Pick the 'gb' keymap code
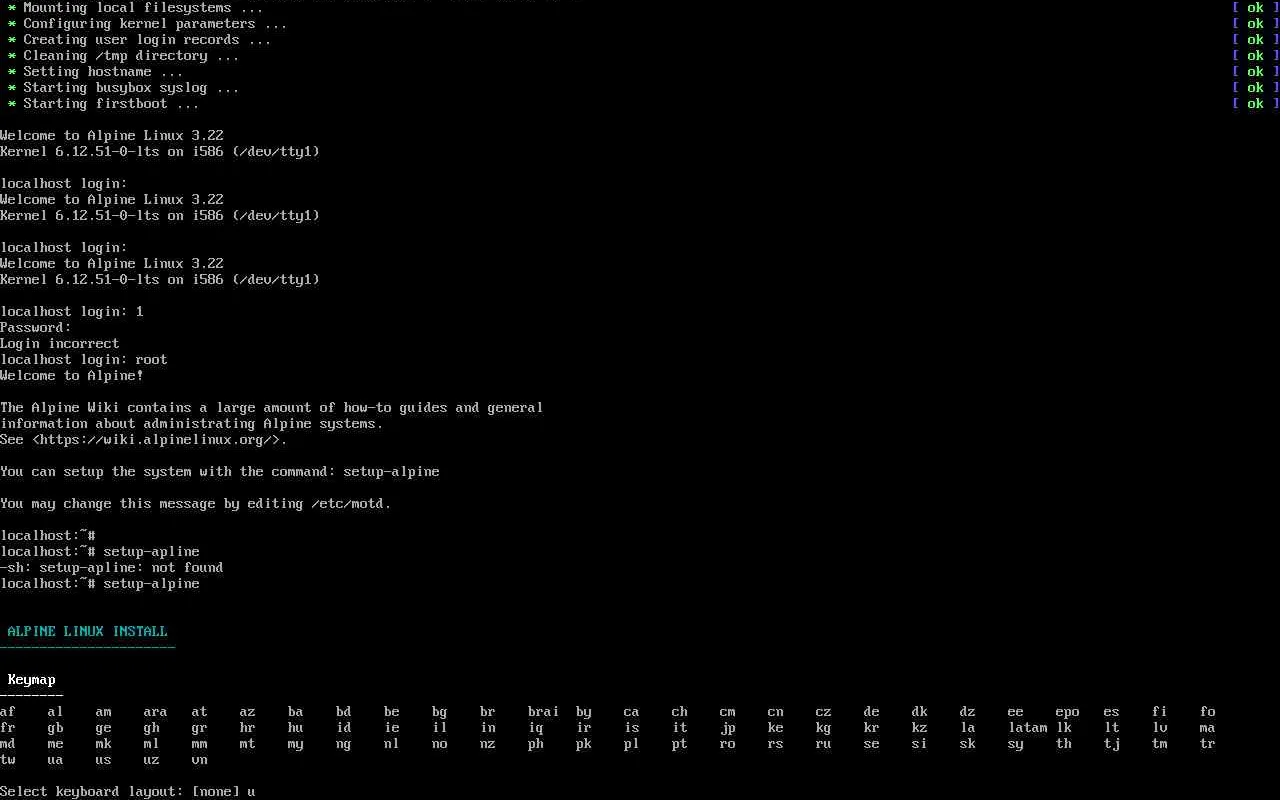The width and height of the screenshot is (1280, 800). coord(56,727)
